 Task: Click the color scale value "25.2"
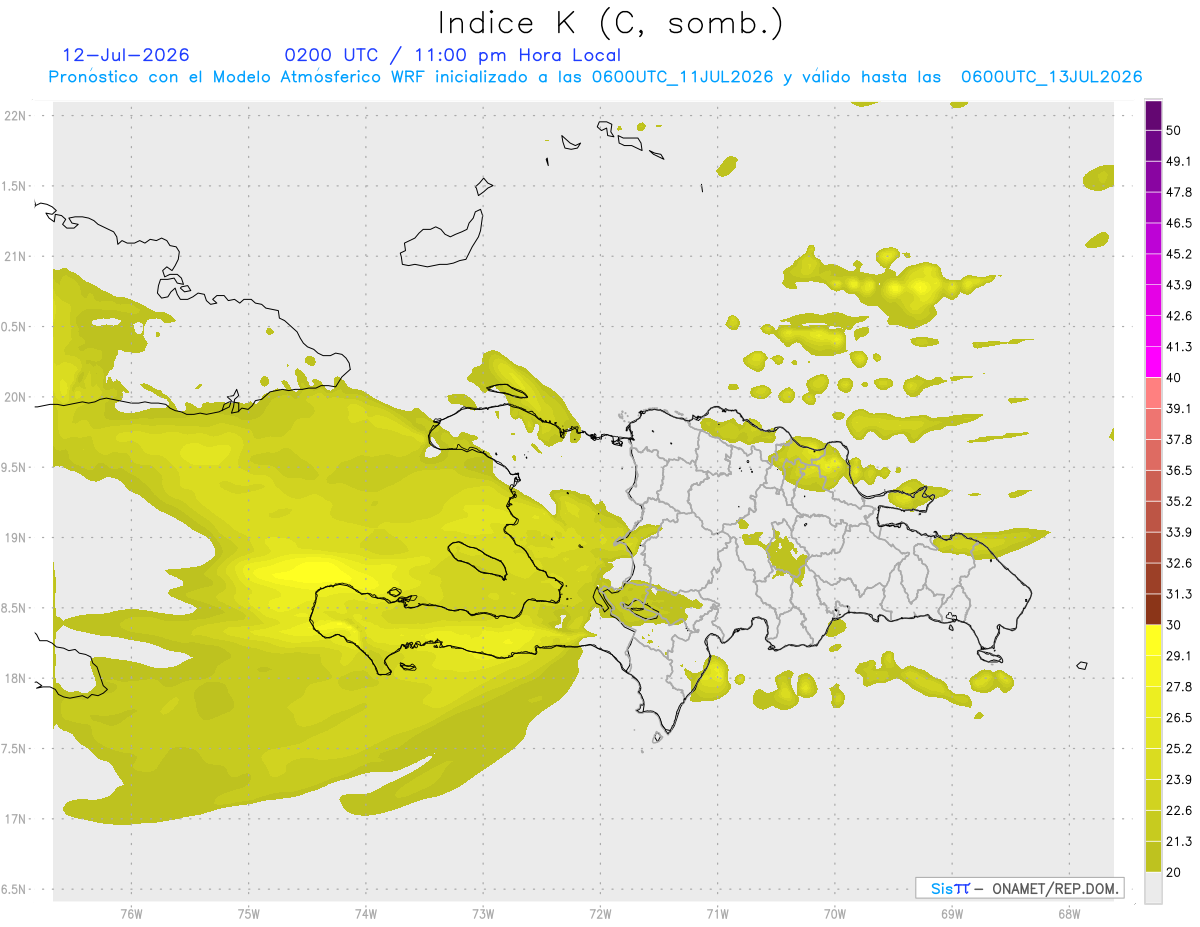point(1179,749)
